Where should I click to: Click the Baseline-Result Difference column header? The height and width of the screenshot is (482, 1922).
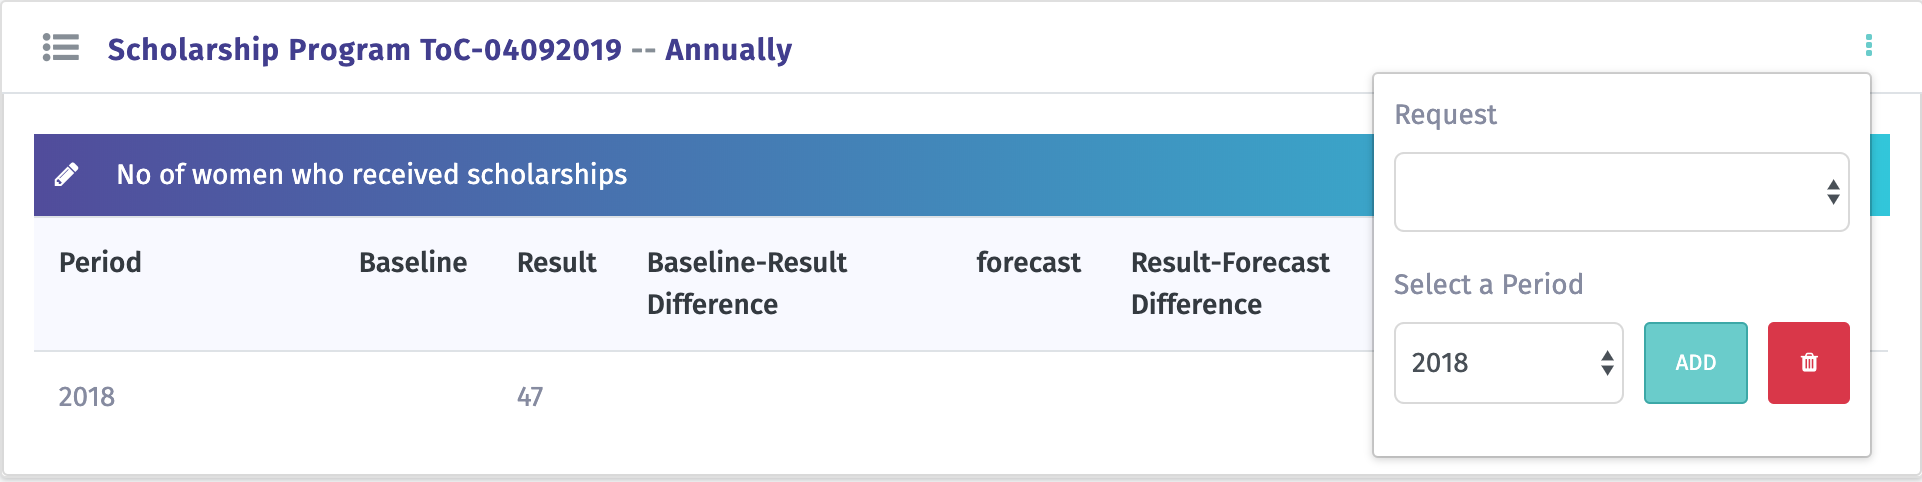(747, 283)
